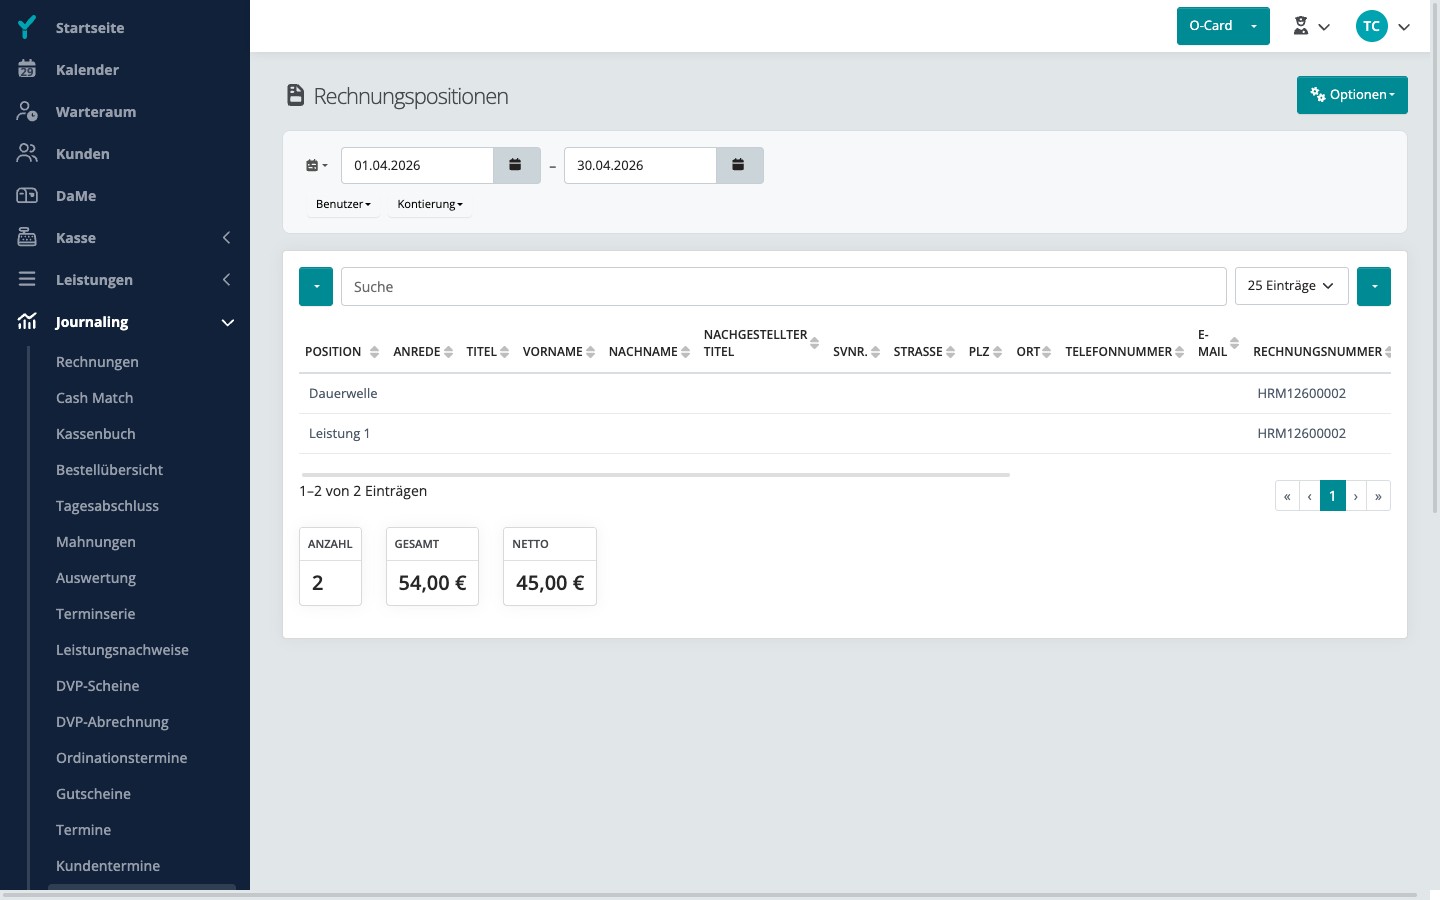
Task: Open end date calendar picker button
Action: (739, 165)
